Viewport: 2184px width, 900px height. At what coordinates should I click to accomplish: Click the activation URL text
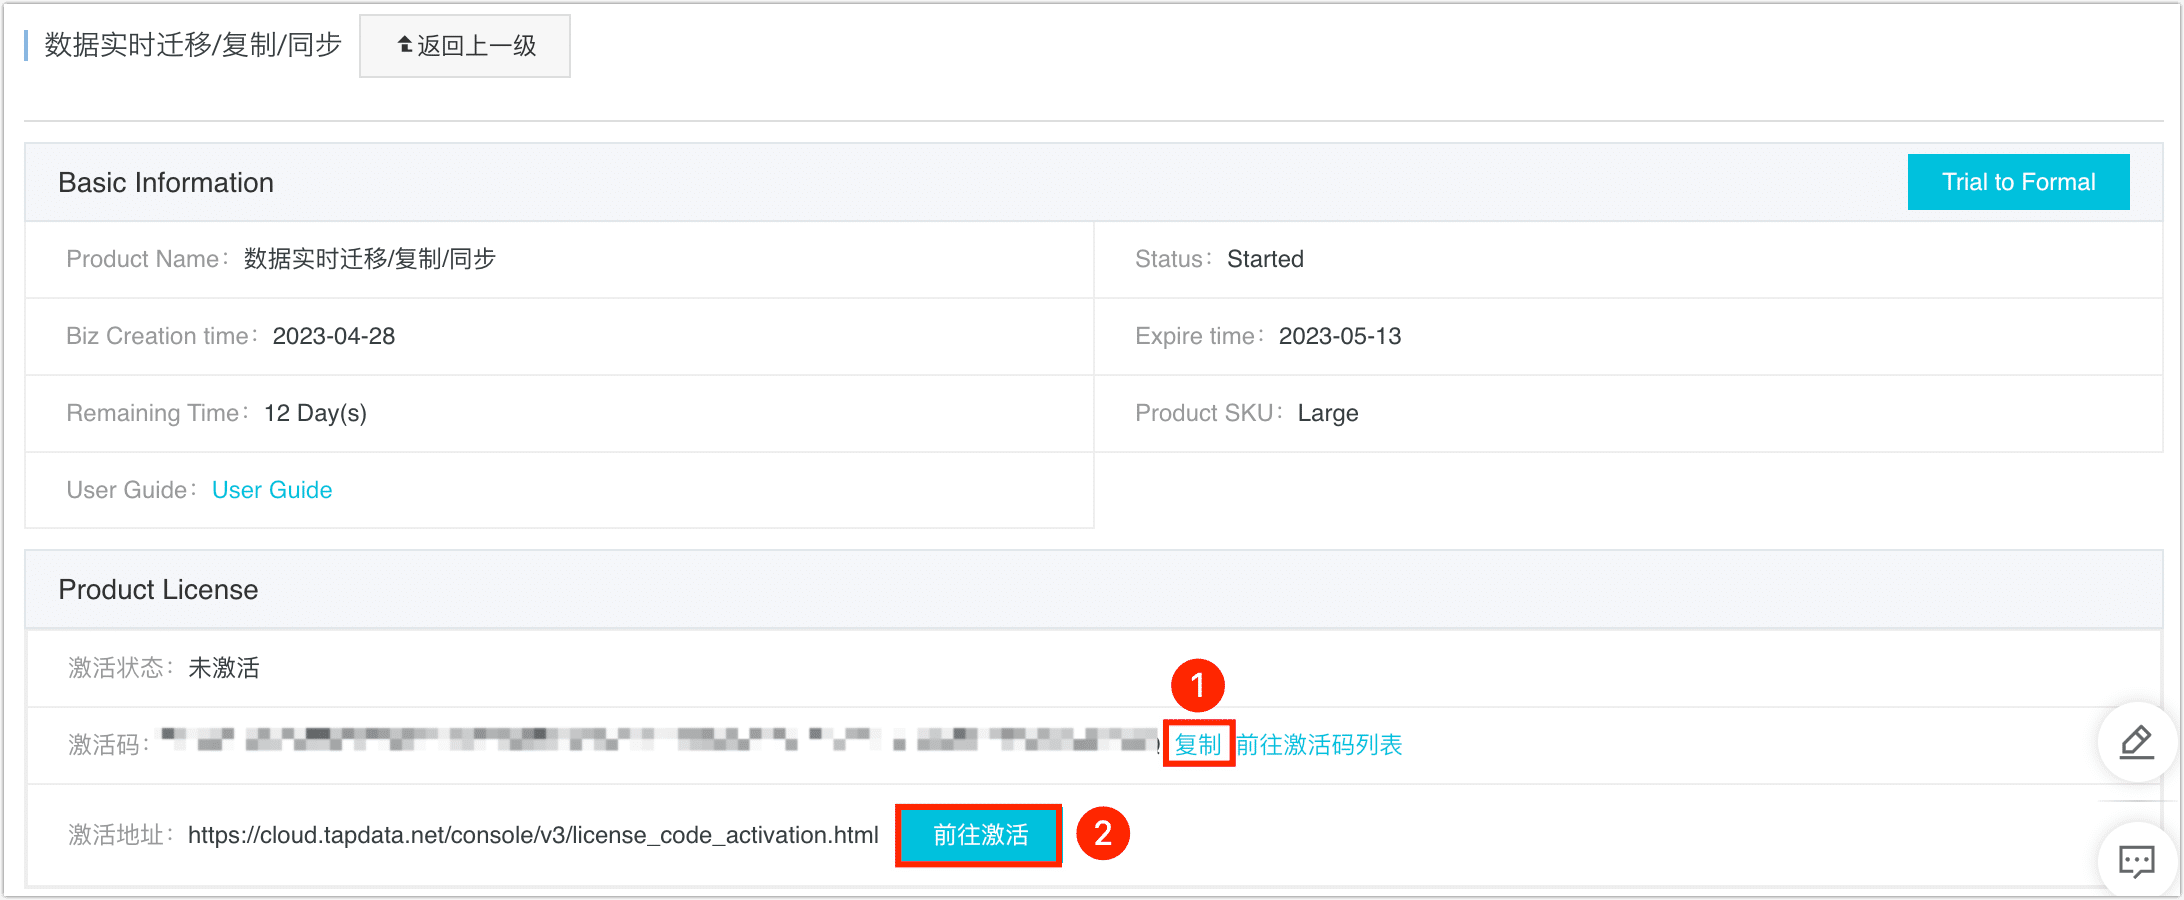533,835
